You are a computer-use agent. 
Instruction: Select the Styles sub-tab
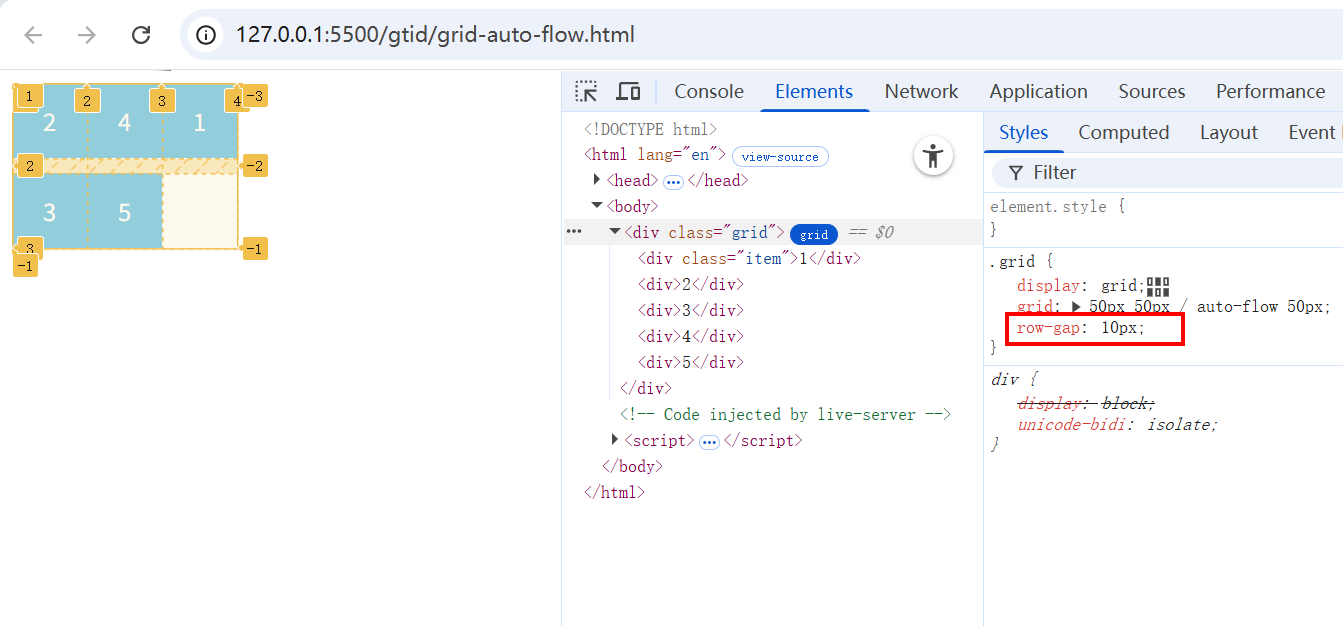pos(1023,133)
